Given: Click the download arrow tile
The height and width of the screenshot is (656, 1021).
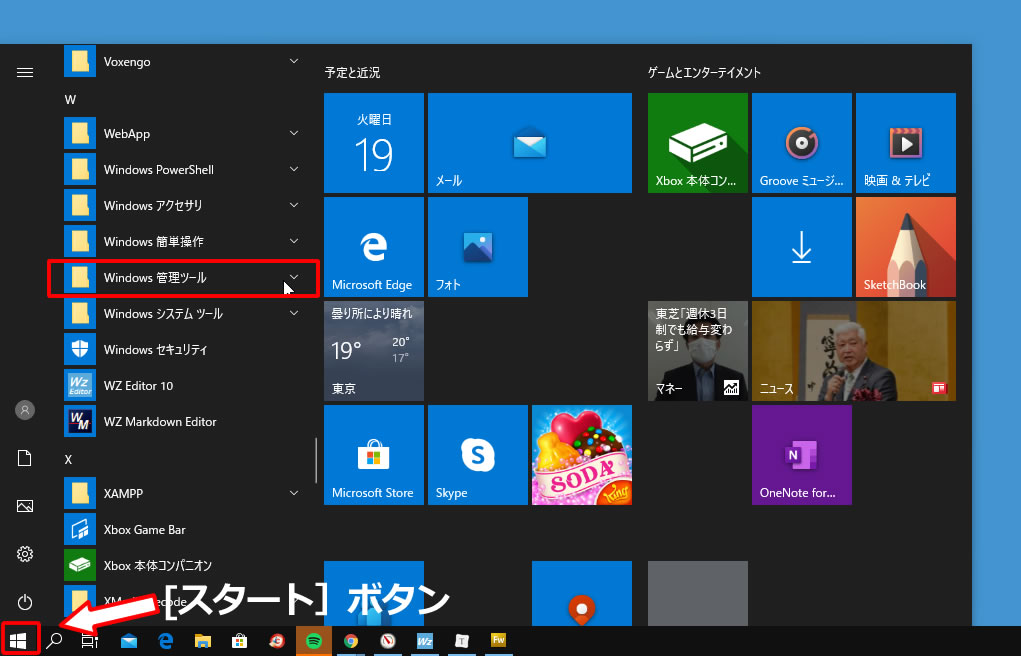Looking at the screenshot, I should (x=802, y=247).
